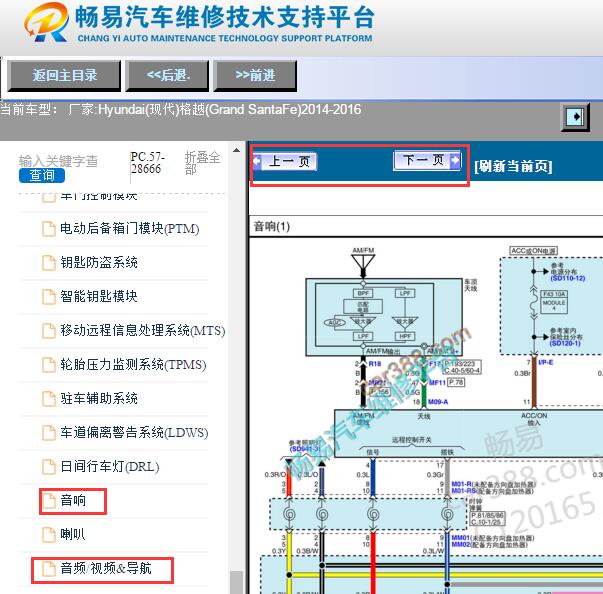Open the 下一页 next page button
This screenshot has width=603, height=594.
click(x=427, y=160)
